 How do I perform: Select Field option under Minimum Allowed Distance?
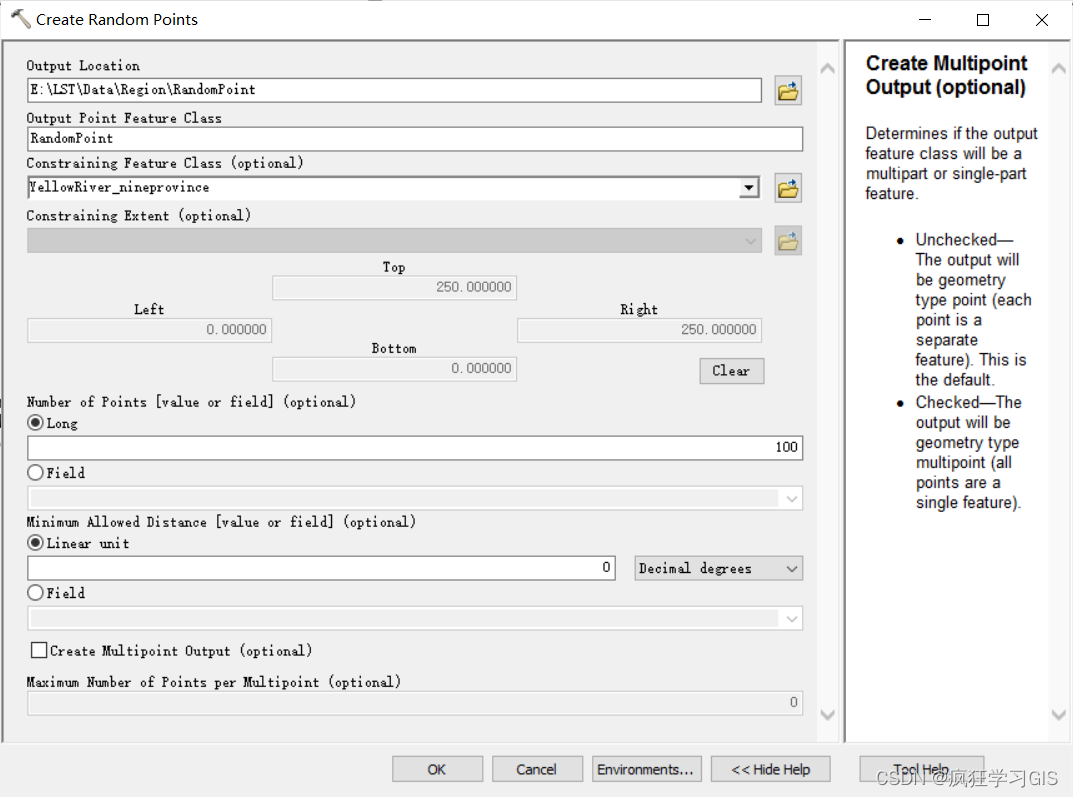coord(36,592)
